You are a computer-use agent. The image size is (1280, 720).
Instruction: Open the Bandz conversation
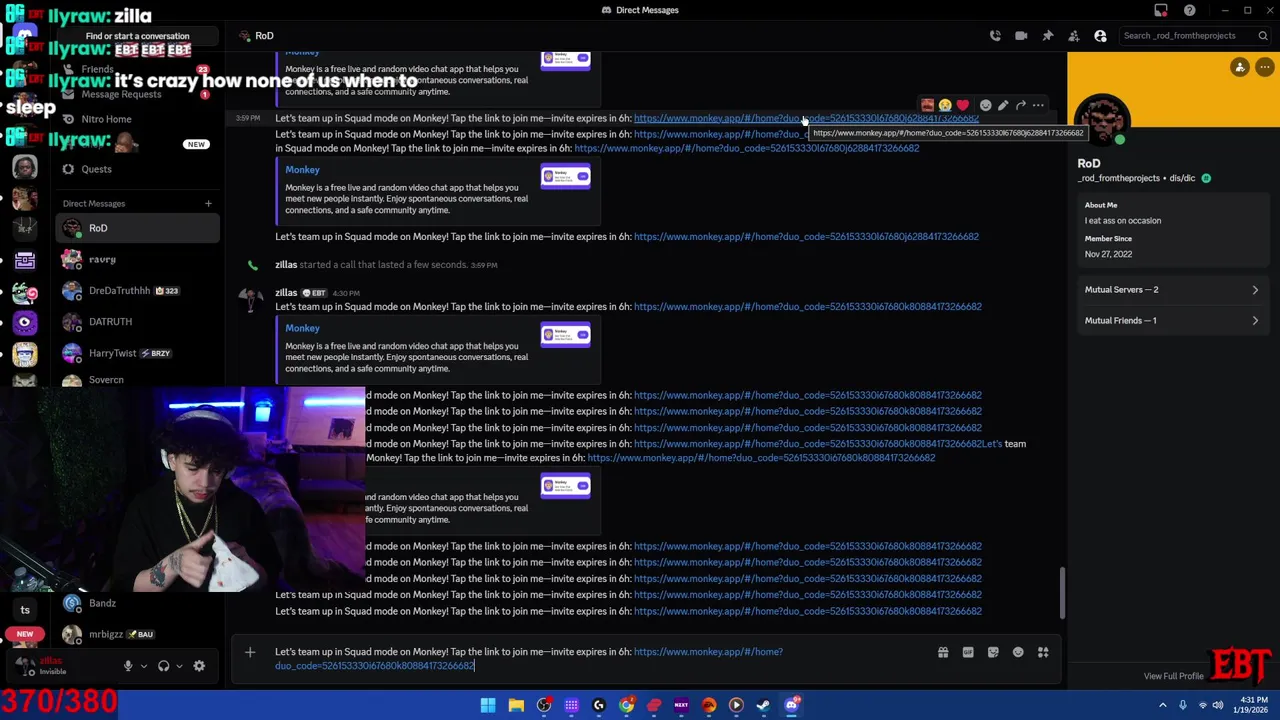tap(137, 603)
